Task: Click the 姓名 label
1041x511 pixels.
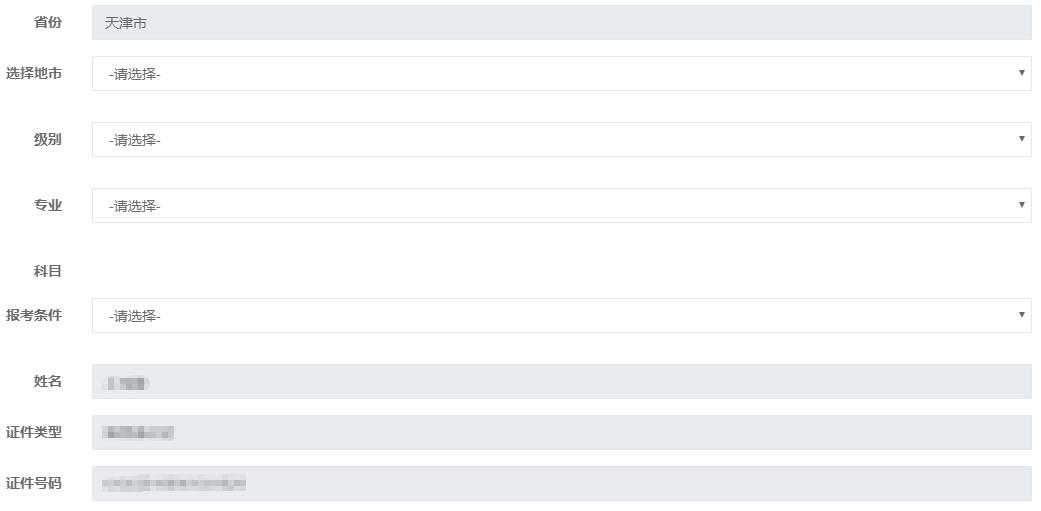Action: [48, 381]
